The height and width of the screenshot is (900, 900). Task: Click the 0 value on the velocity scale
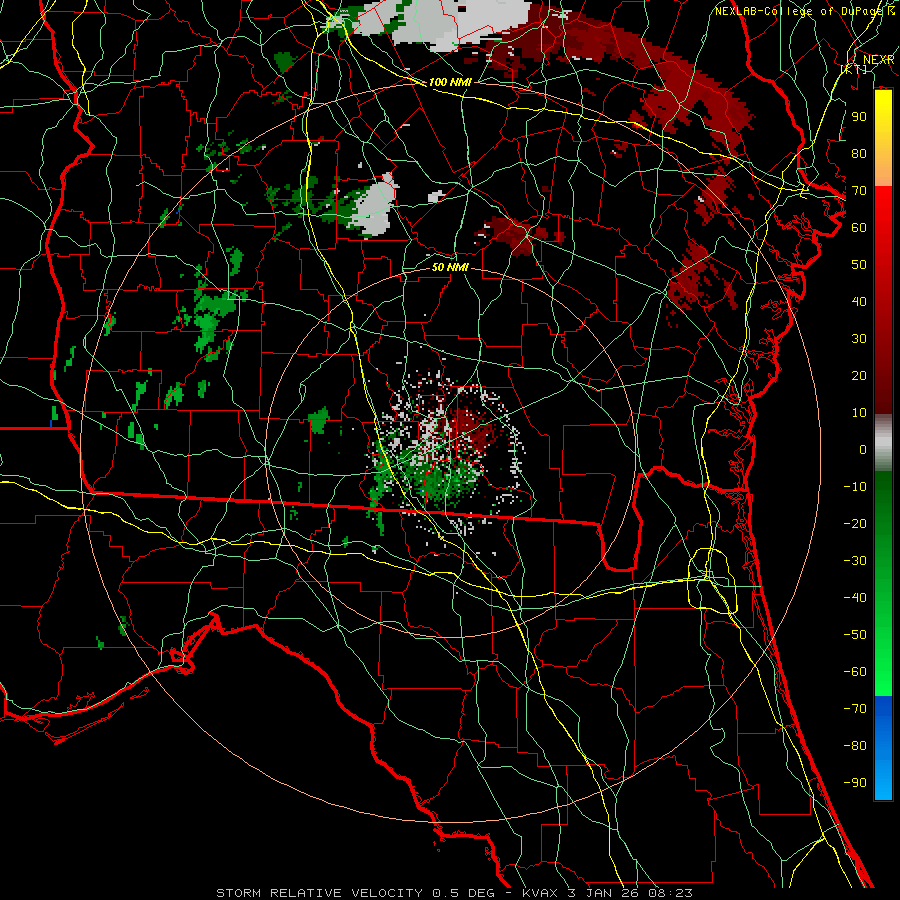[863, 449]
